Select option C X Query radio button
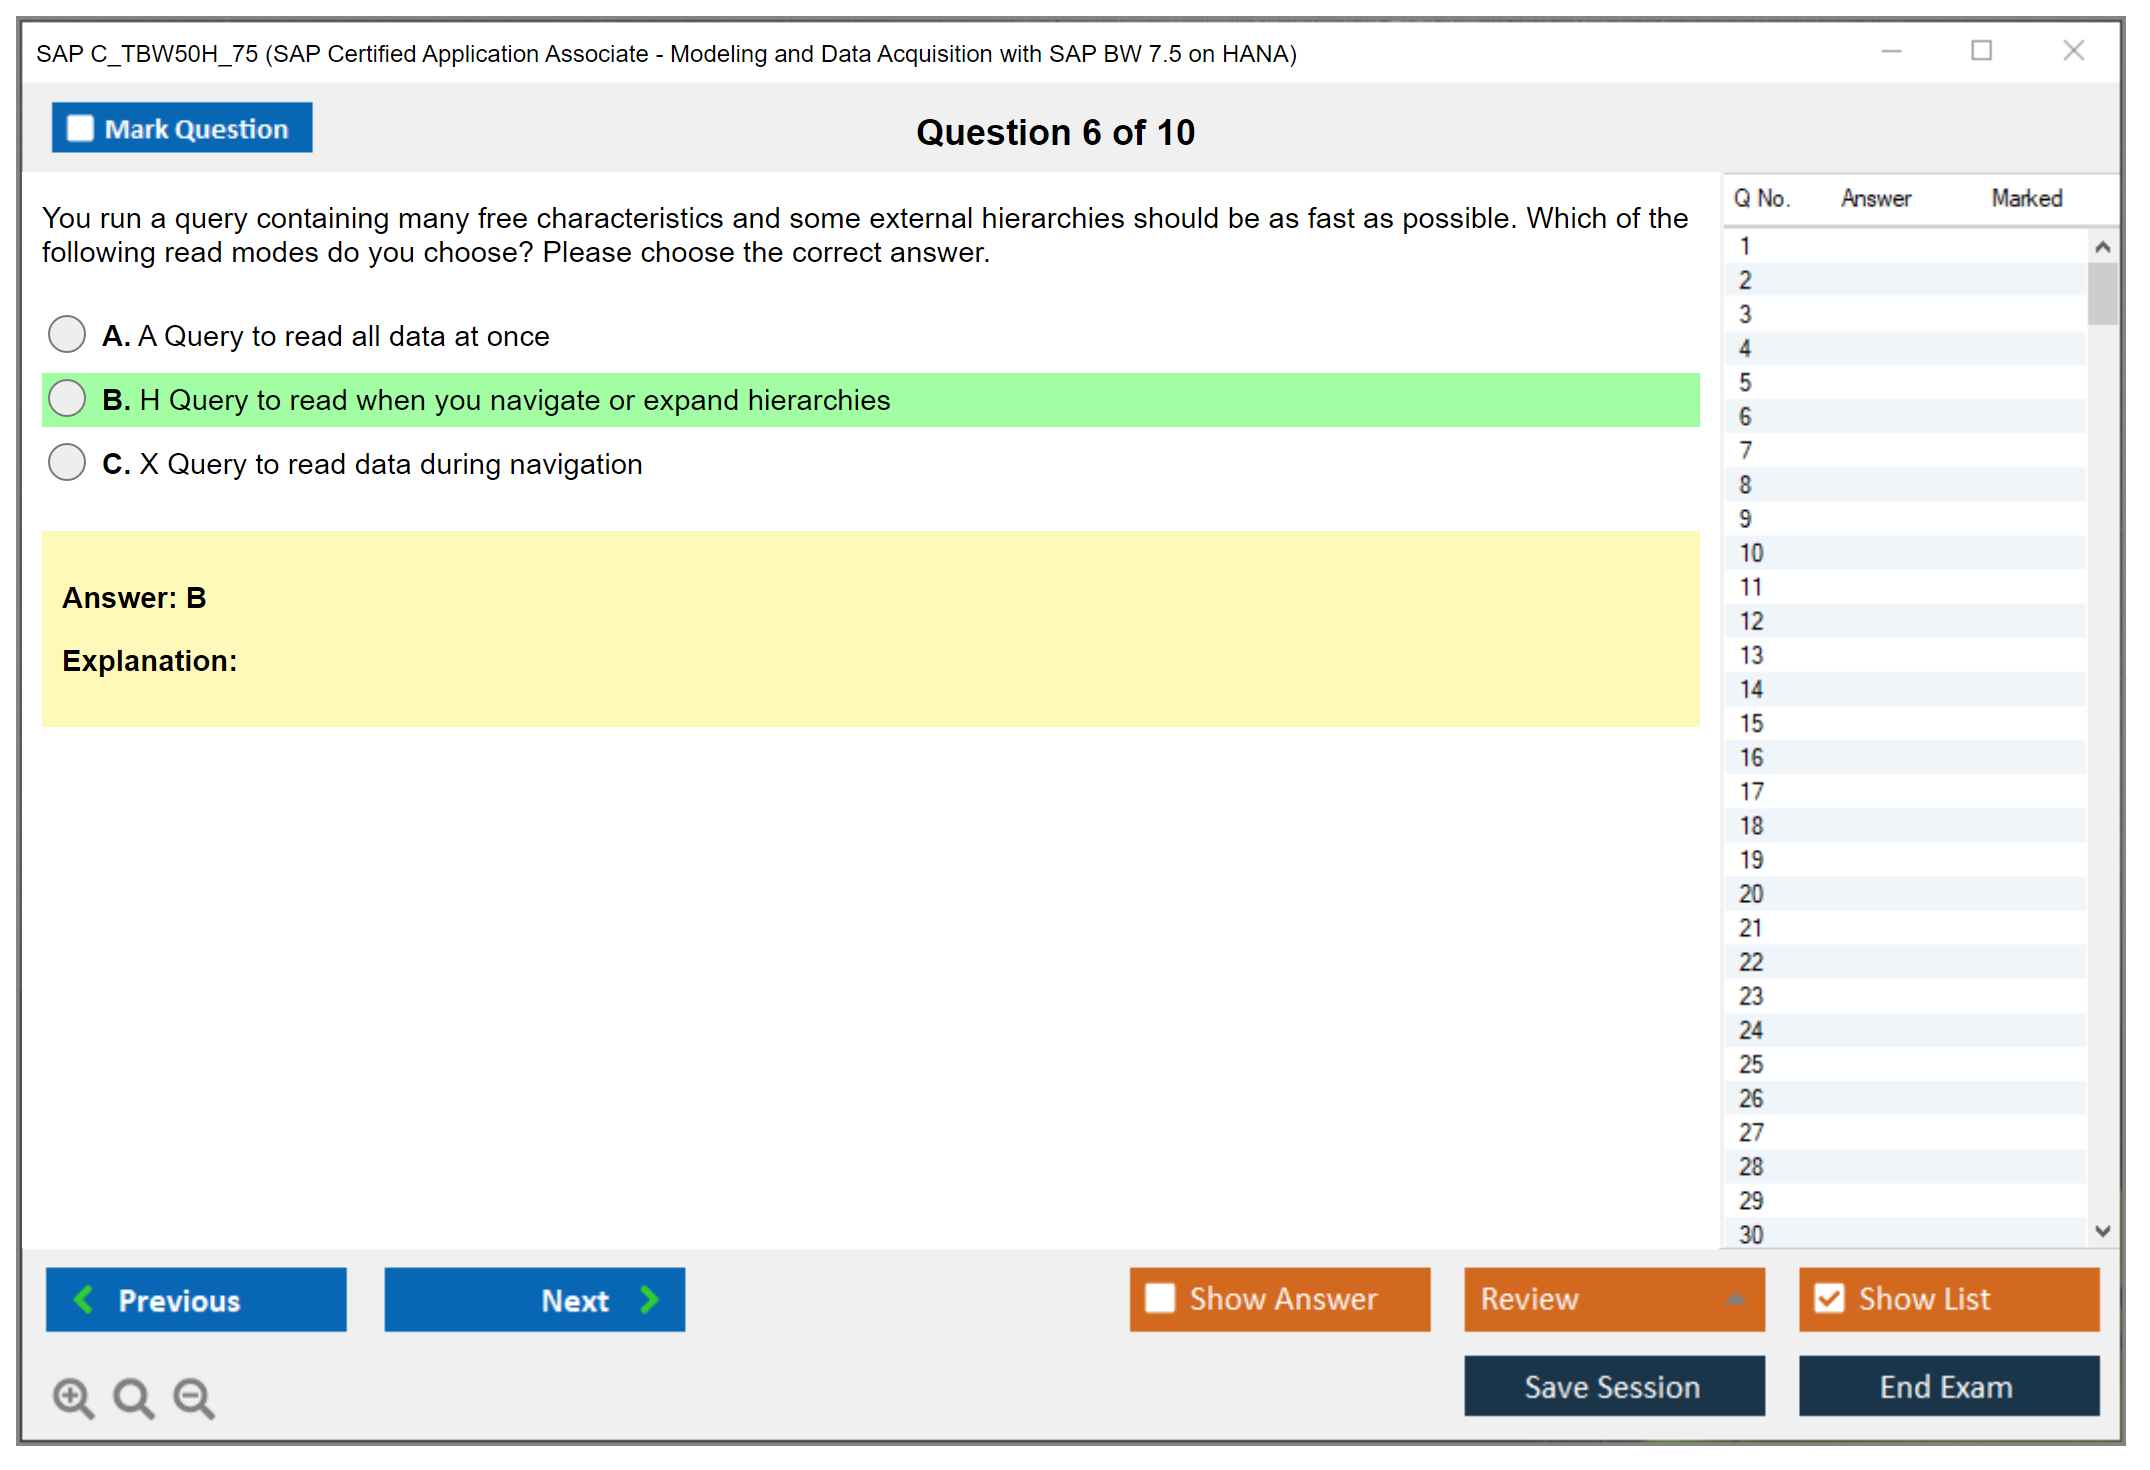Viewport: 2150px width, 1470px height. [67, 462]
